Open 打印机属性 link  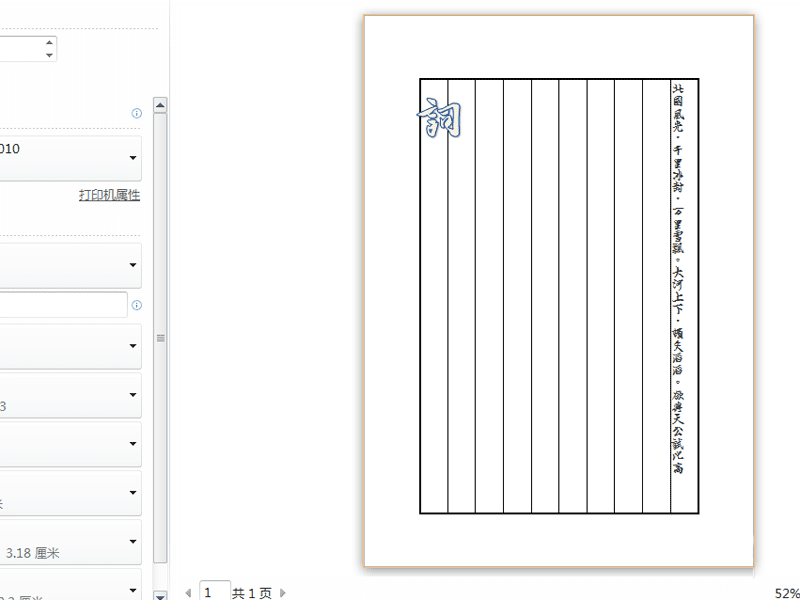tap(109, 195)
